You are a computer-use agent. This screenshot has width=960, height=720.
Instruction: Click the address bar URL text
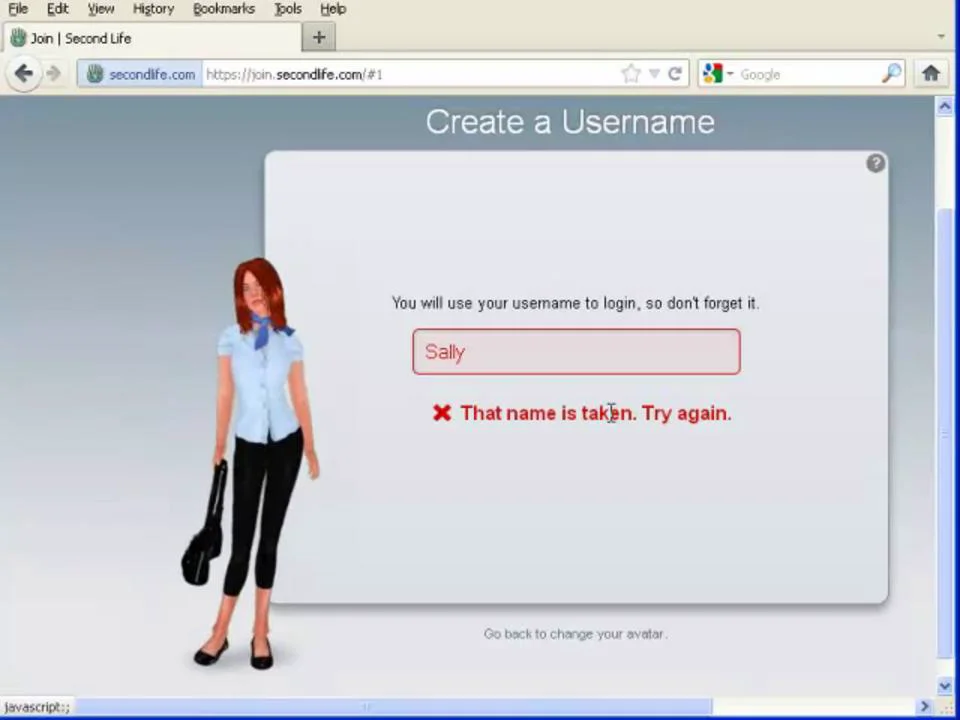coord(294,75)
